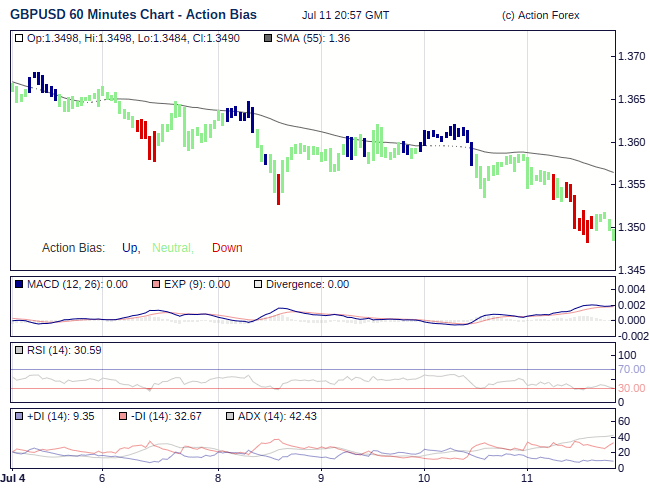Viewport: 650px width, 489px height.
Task: Click the ADX (14) legend swatch
Action: tap(230, 416)
